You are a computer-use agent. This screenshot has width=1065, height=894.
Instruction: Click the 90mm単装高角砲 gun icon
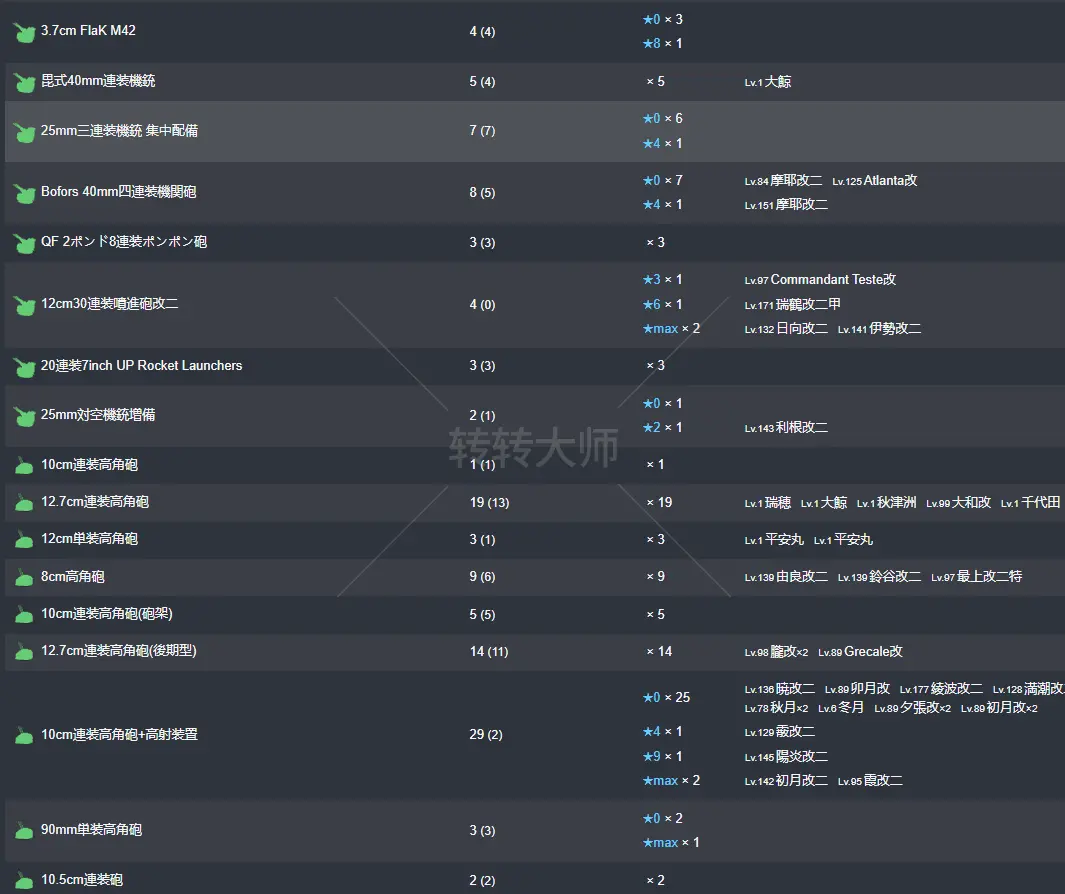pyautogui.click(x=24, y=831)
